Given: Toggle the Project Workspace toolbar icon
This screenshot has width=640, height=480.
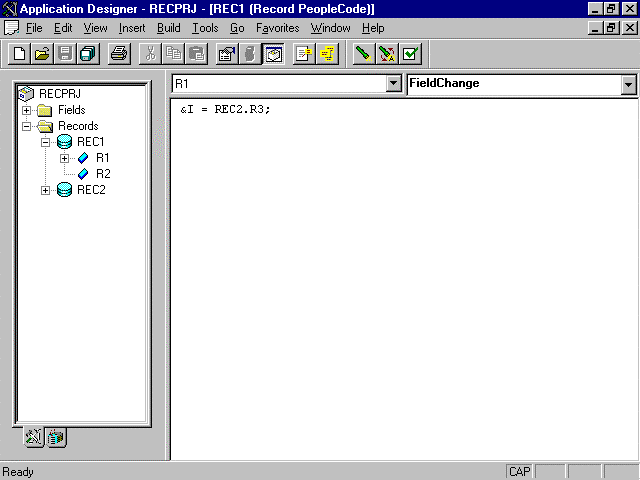Looking at the screenshot, I should point(273,53).
